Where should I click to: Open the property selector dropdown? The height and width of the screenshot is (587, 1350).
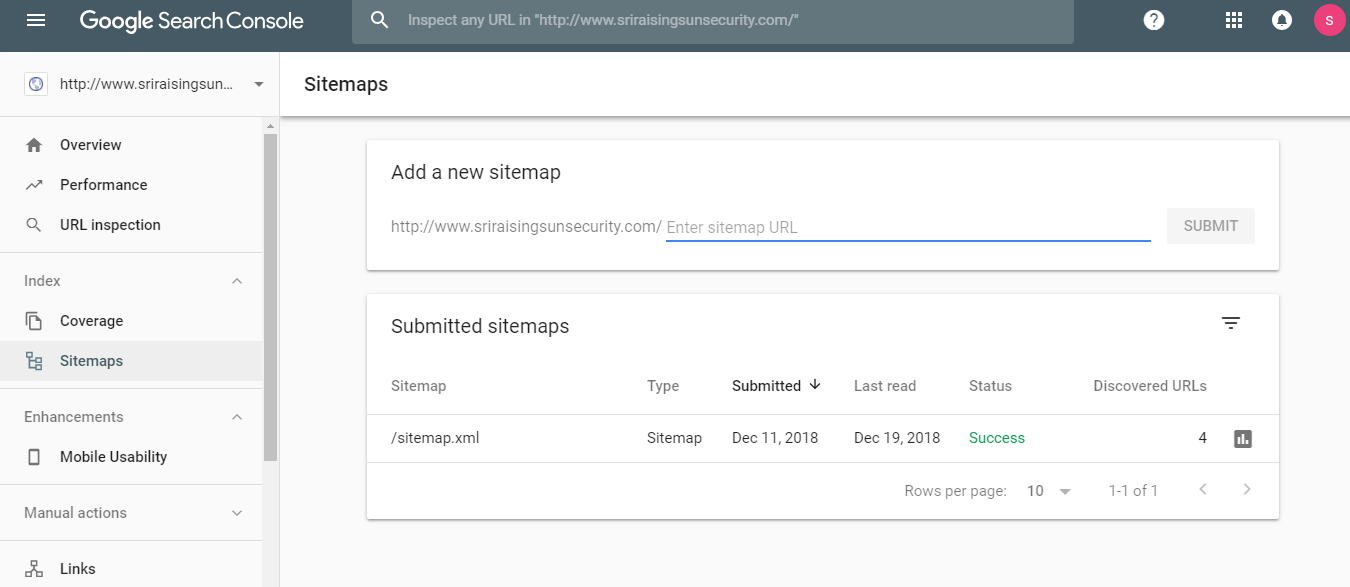258,84
